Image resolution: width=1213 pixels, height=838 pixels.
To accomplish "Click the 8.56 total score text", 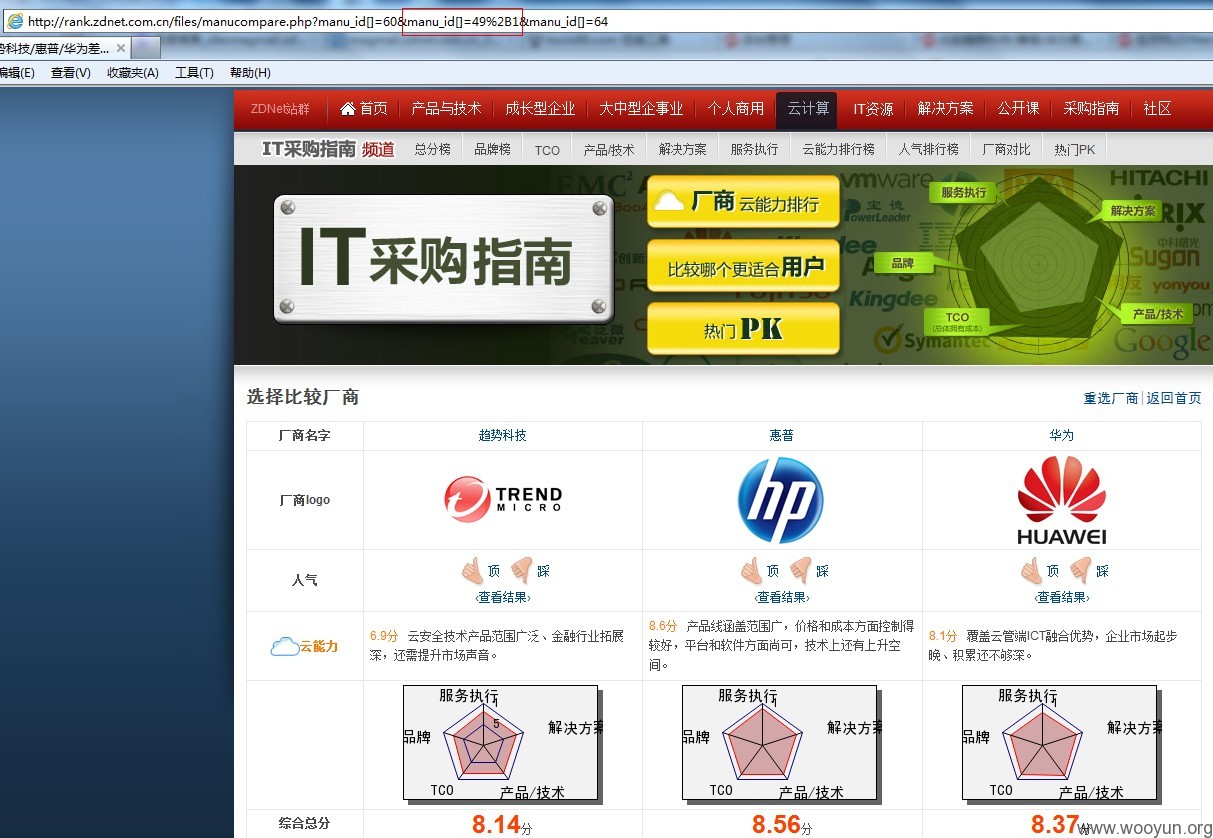I will 776,825.
